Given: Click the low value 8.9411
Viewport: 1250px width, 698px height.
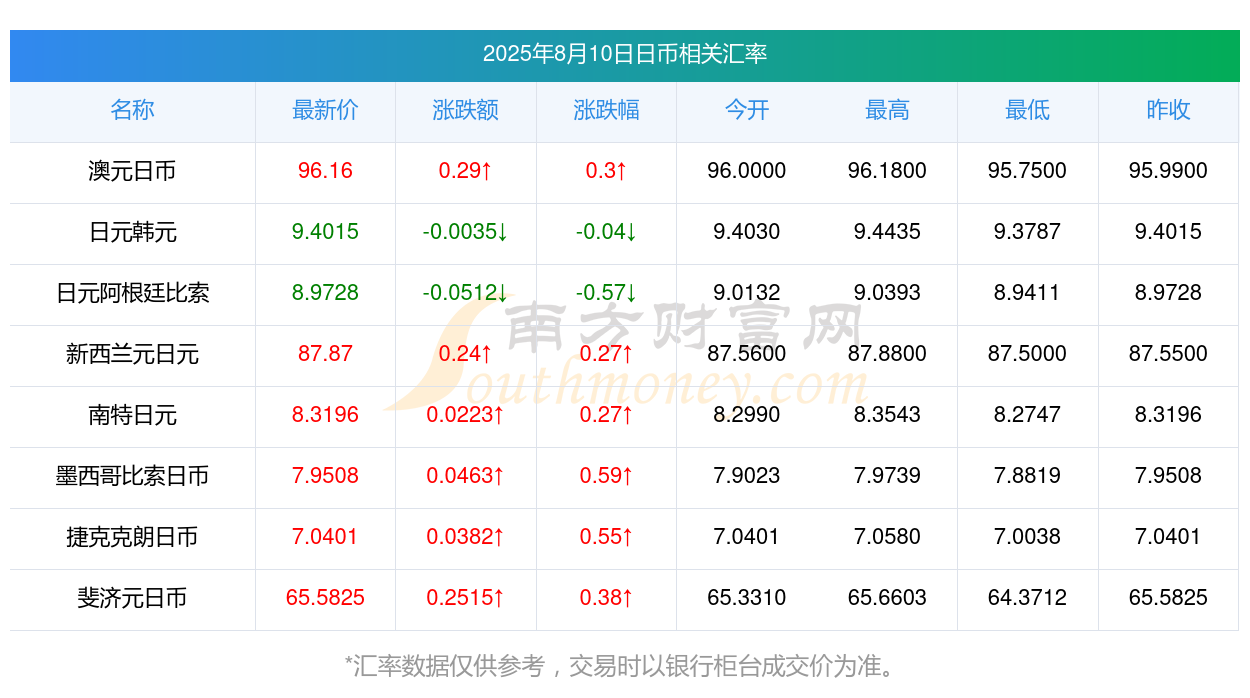Looking at the screenshot, I should click(1028, 293).
